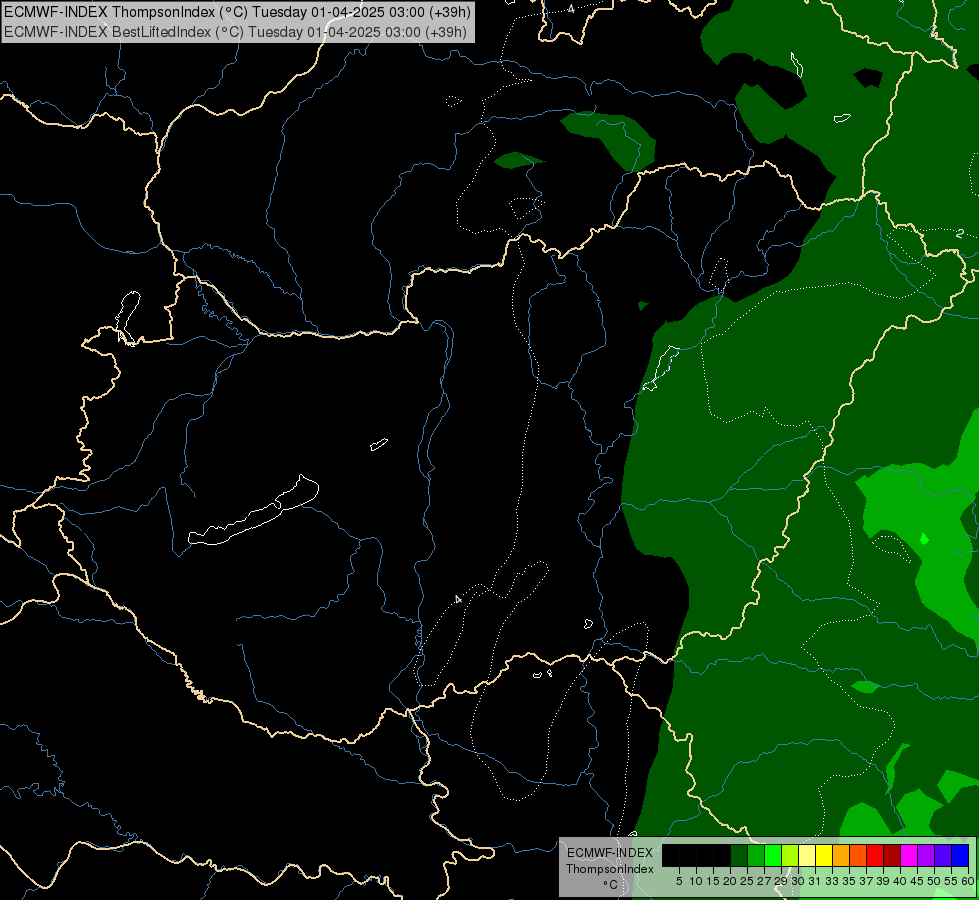Image resolution: width=979 pixels, height=900 pixels.
Task: Click the legend tick label 55
Action: (x=951, y=881)
